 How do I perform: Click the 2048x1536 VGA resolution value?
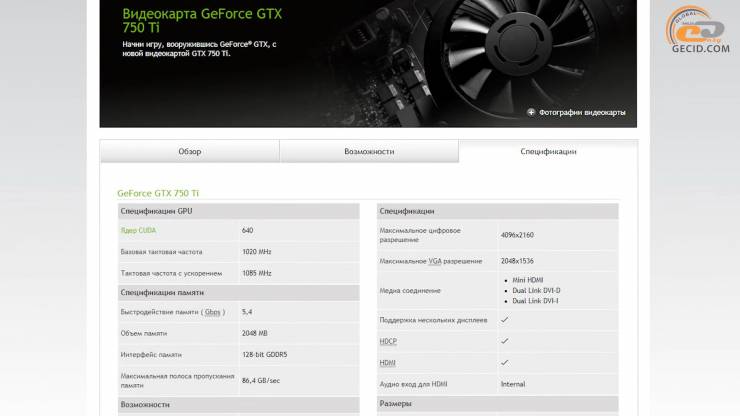pos(517,261)
